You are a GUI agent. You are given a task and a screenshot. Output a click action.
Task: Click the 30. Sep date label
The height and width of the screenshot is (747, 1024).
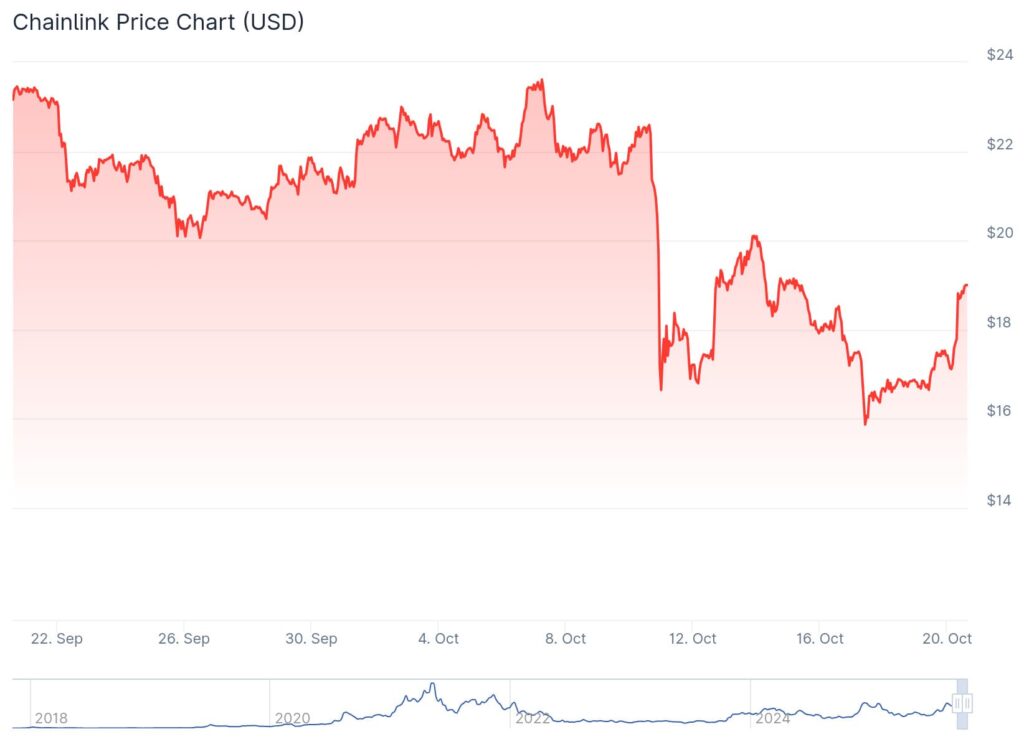(310, 638)
